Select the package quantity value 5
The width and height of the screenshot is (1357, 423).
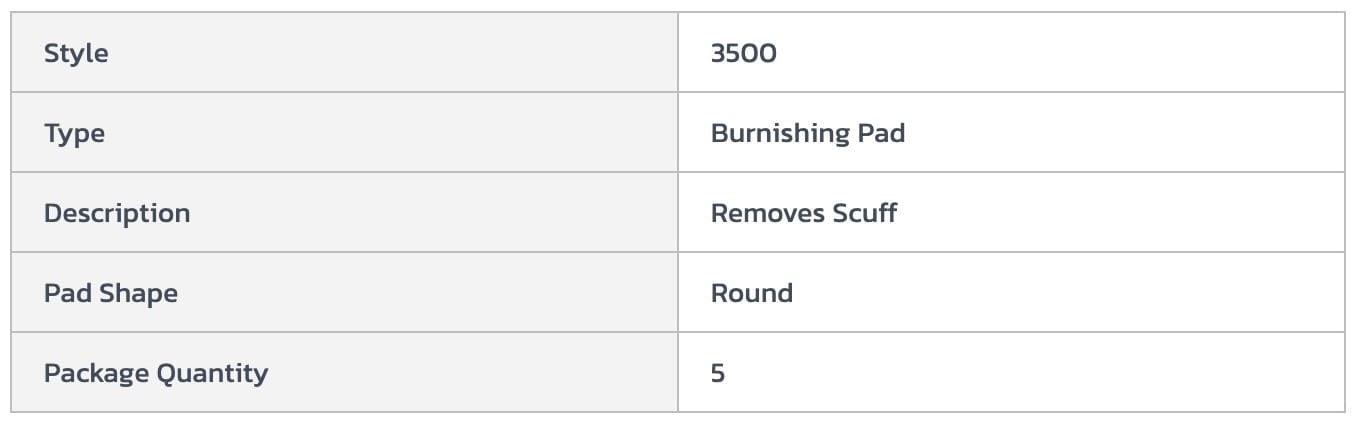(718, 373)
